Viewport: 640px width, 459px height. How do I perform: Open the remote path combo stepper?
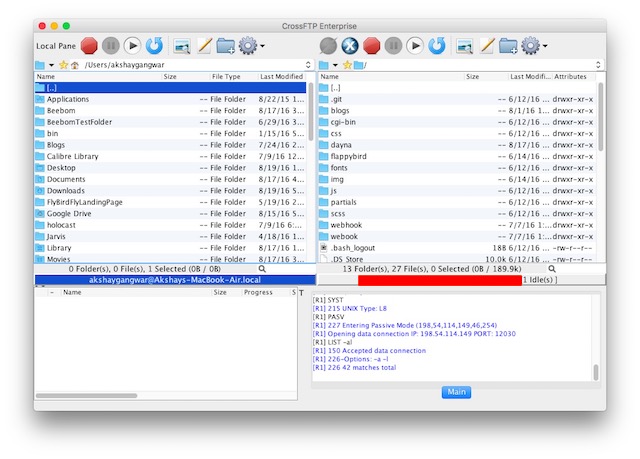click(598, 65)
